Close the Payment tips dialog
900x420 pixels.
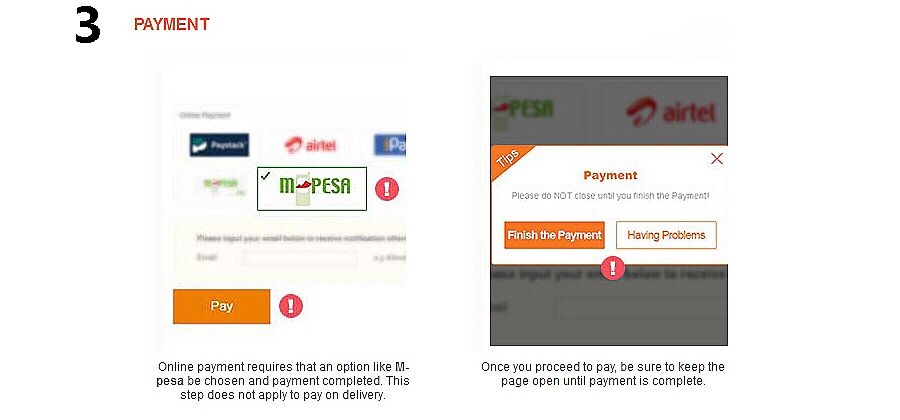pyautogui.click(x=717, y=159)
